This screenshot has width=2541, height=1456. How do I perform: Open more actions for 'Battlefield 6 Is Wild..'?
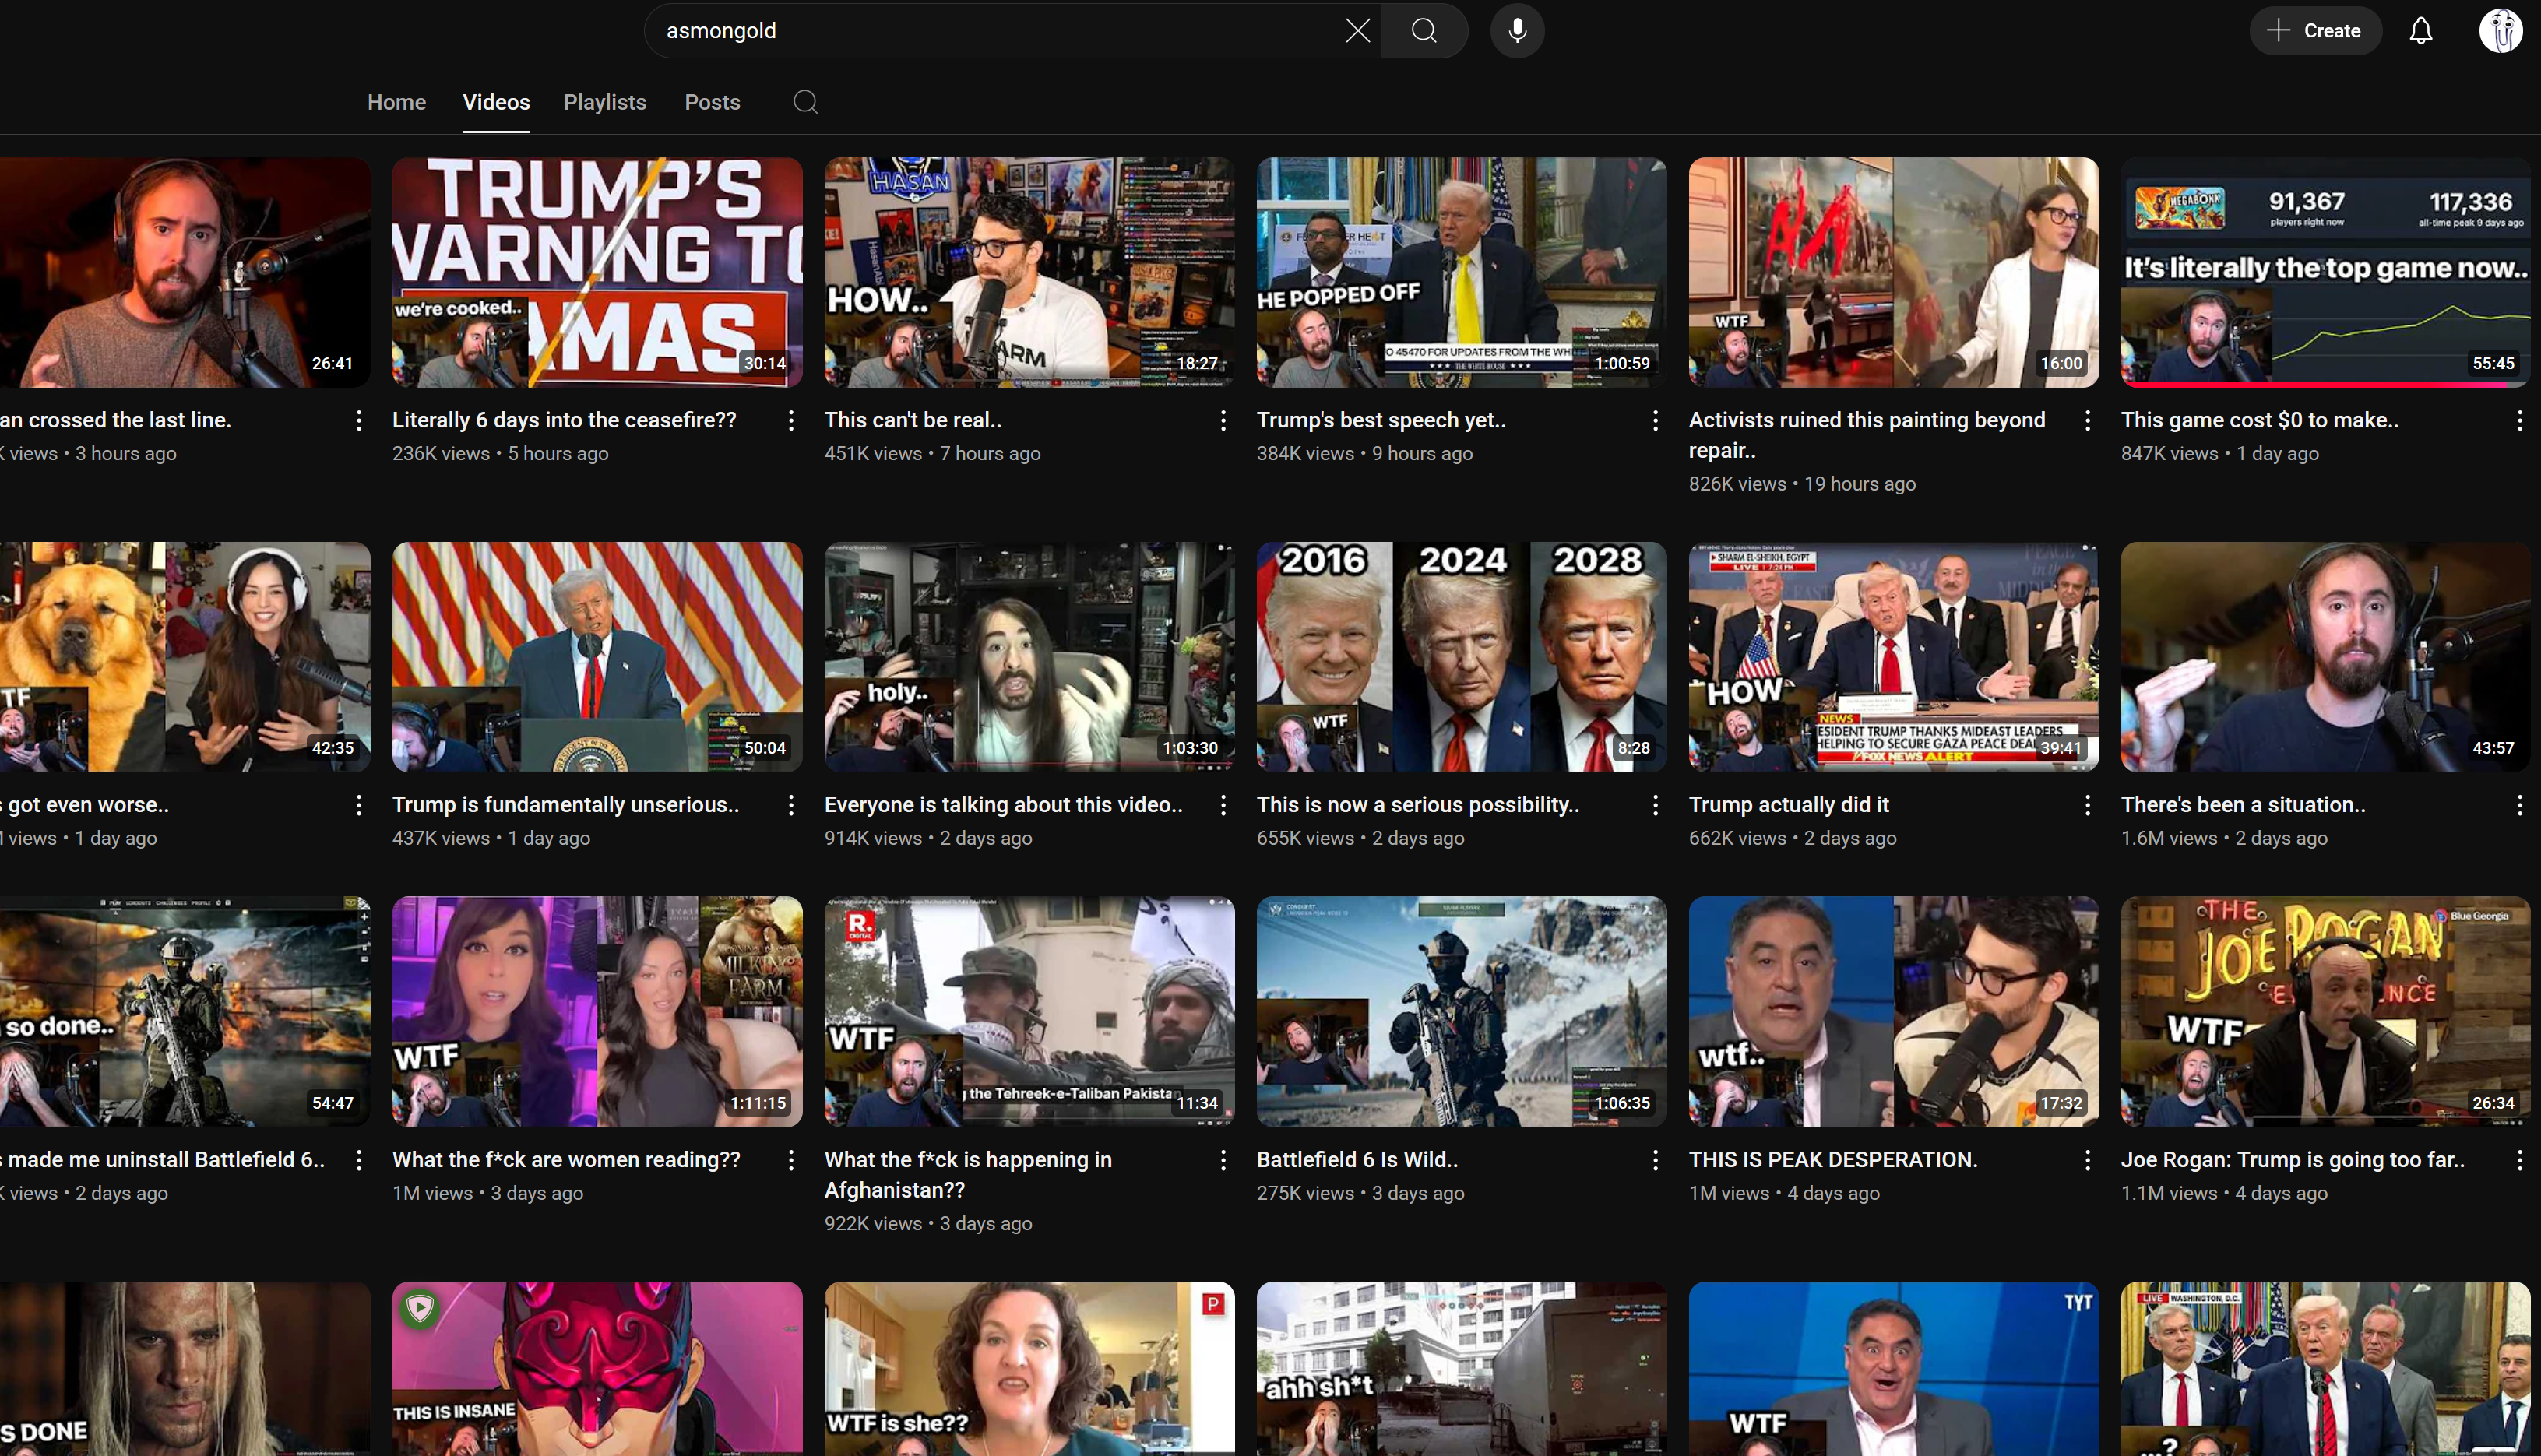(1655, 1160)
